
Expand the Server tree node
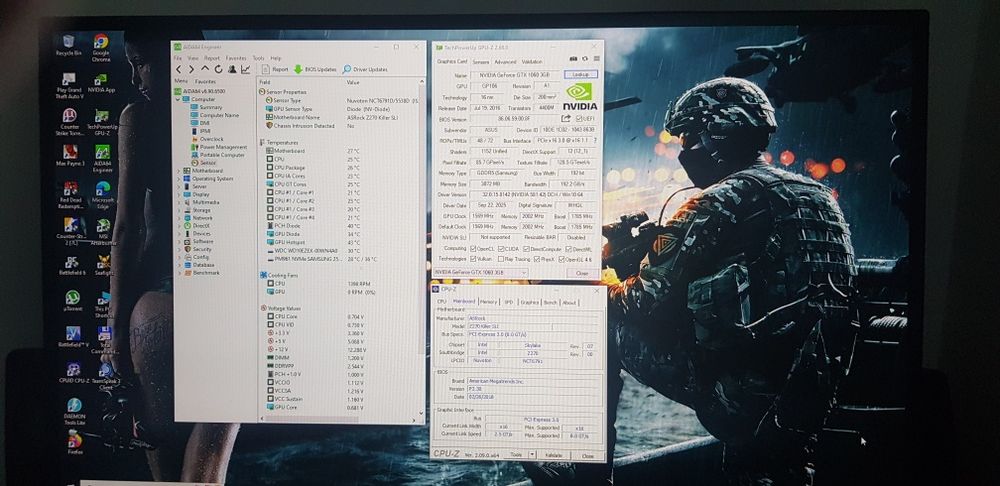(x=179, y=186)
